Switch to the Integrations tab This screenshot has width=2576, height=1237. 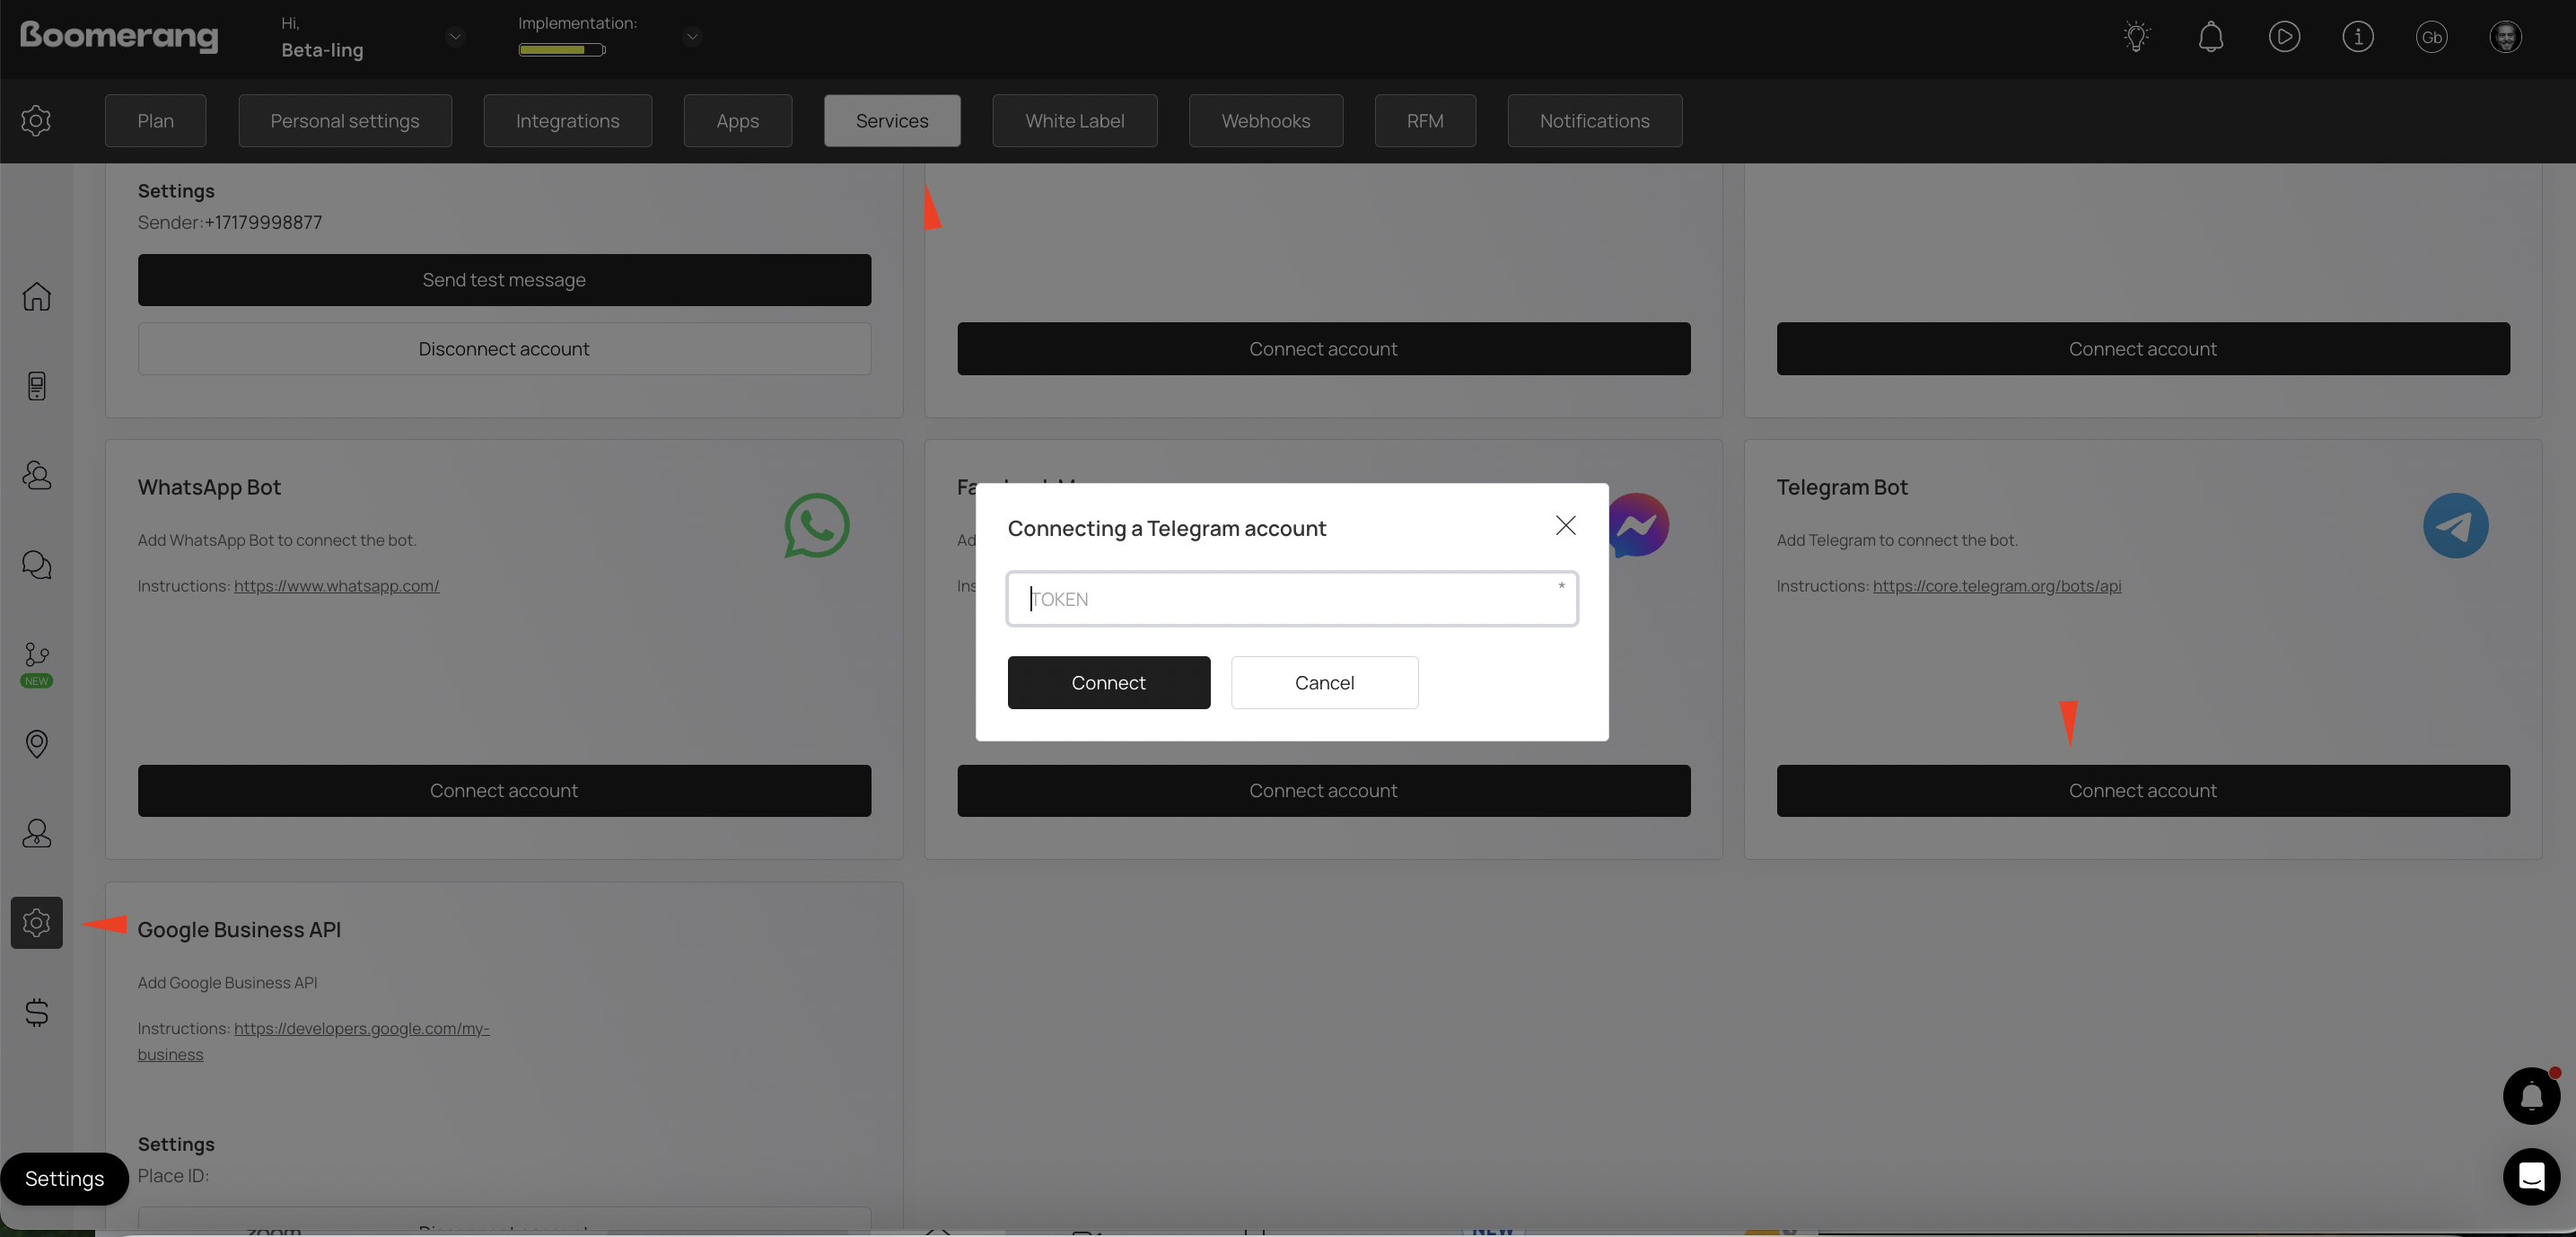(567, 121)
